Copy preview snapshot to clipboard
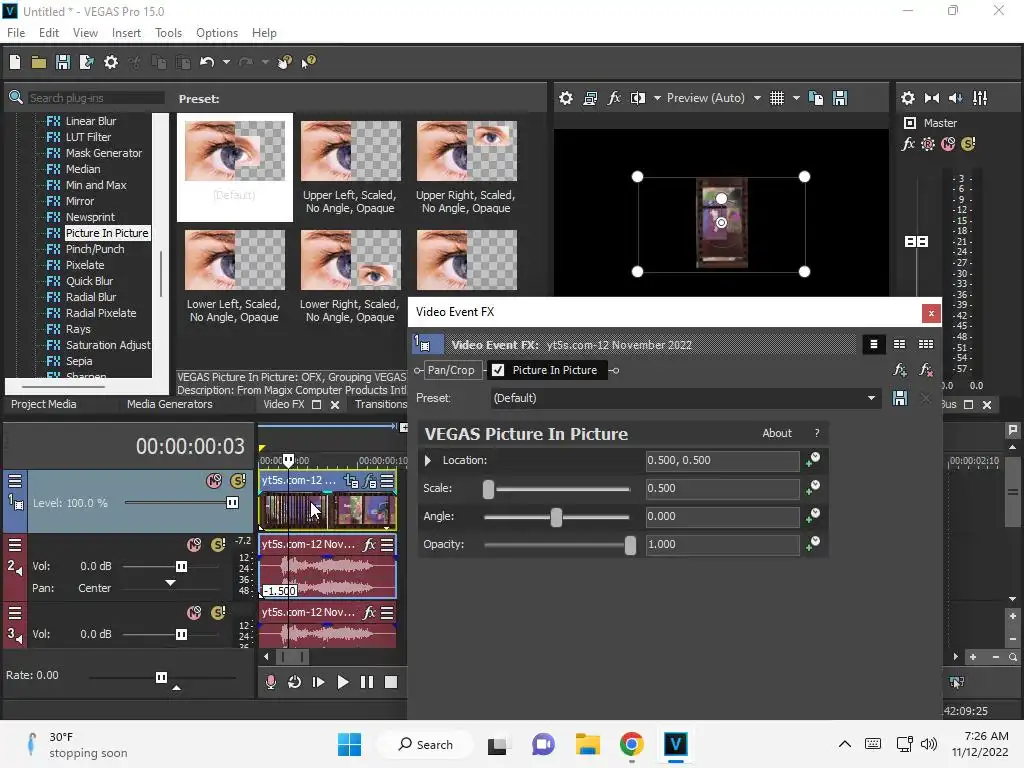Viewport: 1024px width, 768px height. 816,98
